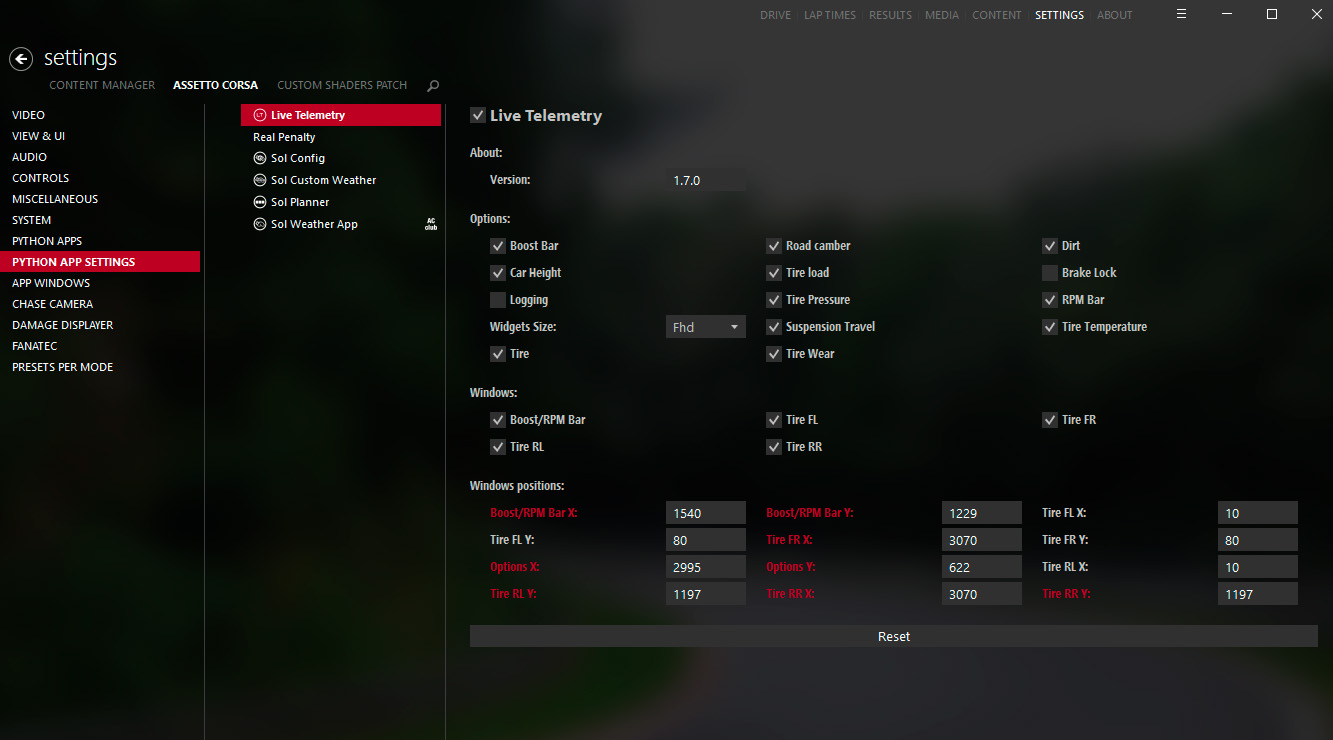Click the AC club badge icon
Image resolution: width=1333 pixels, height=740 pixels.
[x=431, y=224]
